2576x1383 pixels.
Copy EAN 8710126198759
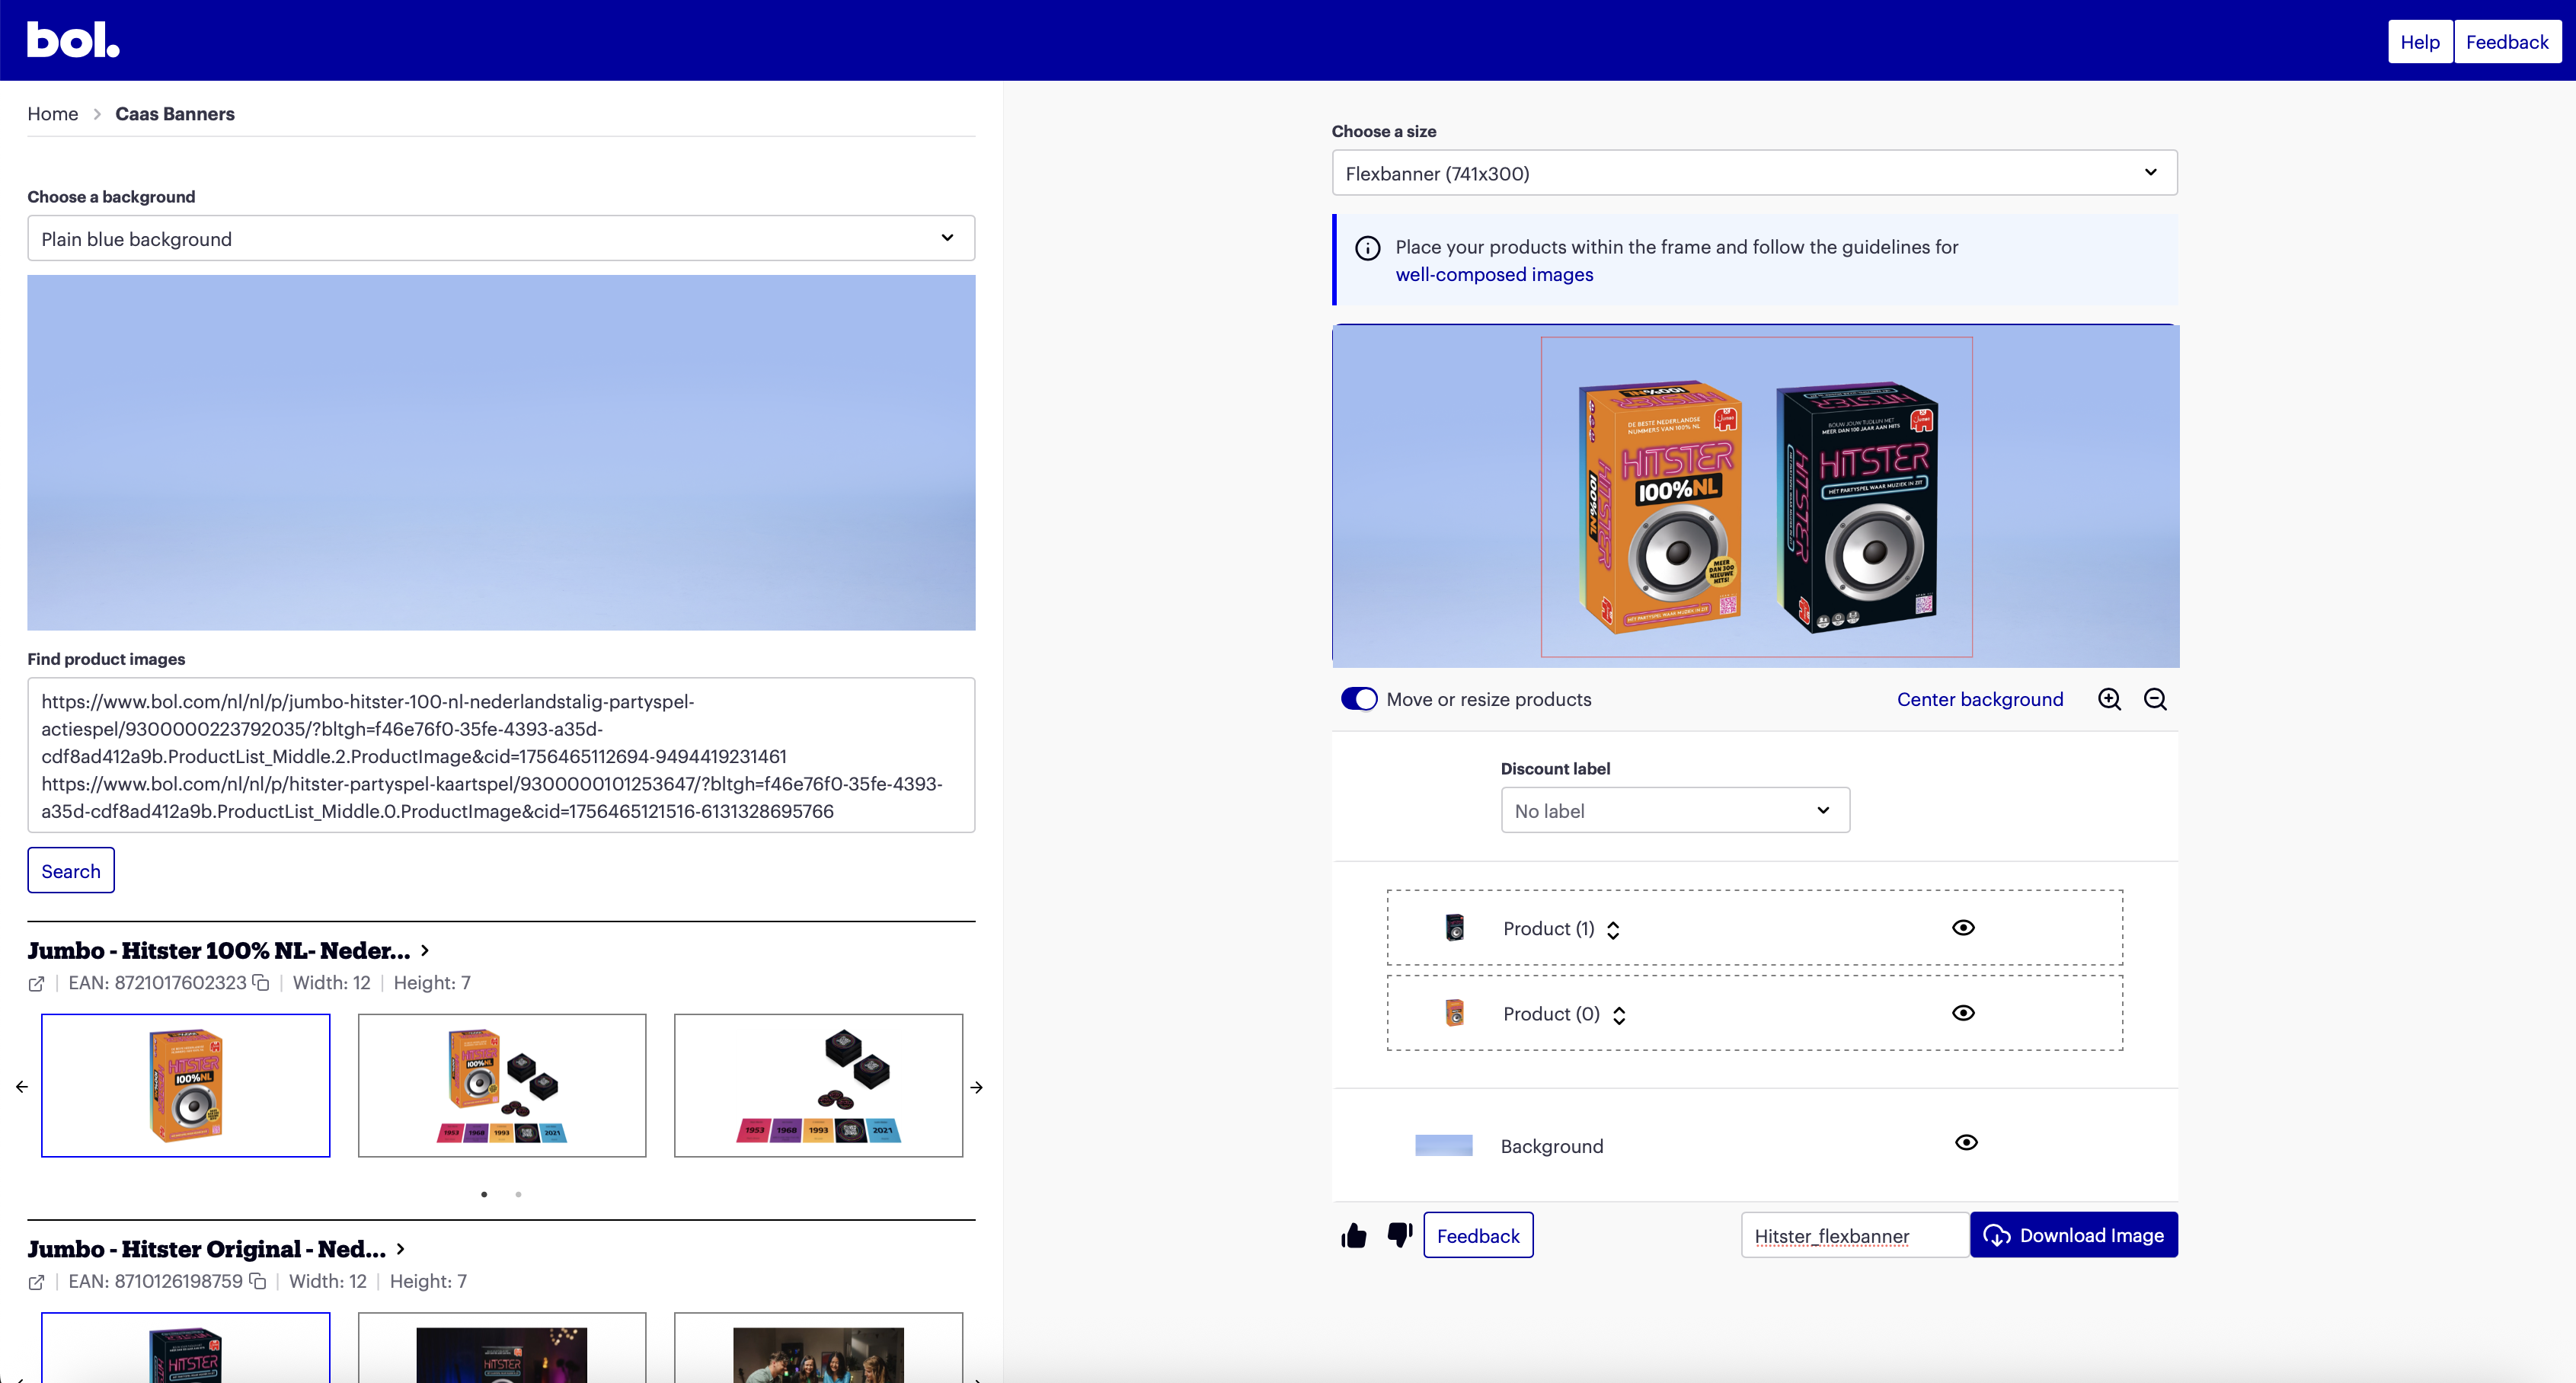point(257,1281)
